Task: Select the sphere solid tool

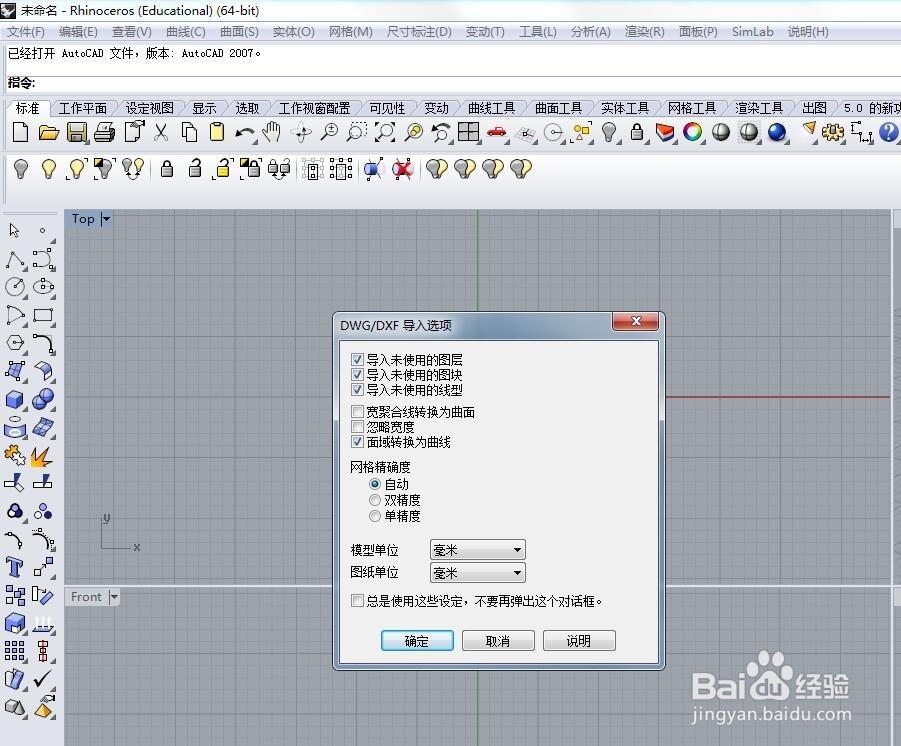Action: (42, 398)
